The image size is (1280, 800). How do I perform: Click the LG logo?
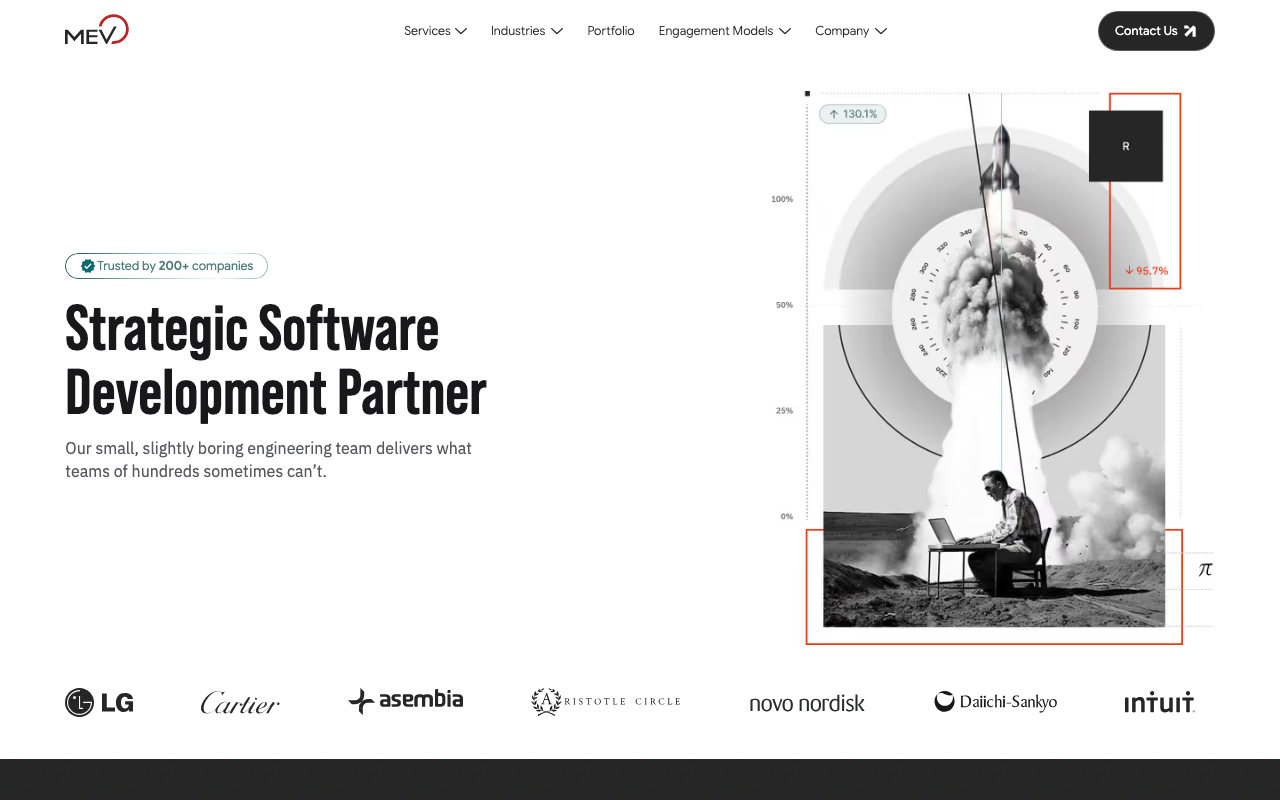(x=99, y=703)
